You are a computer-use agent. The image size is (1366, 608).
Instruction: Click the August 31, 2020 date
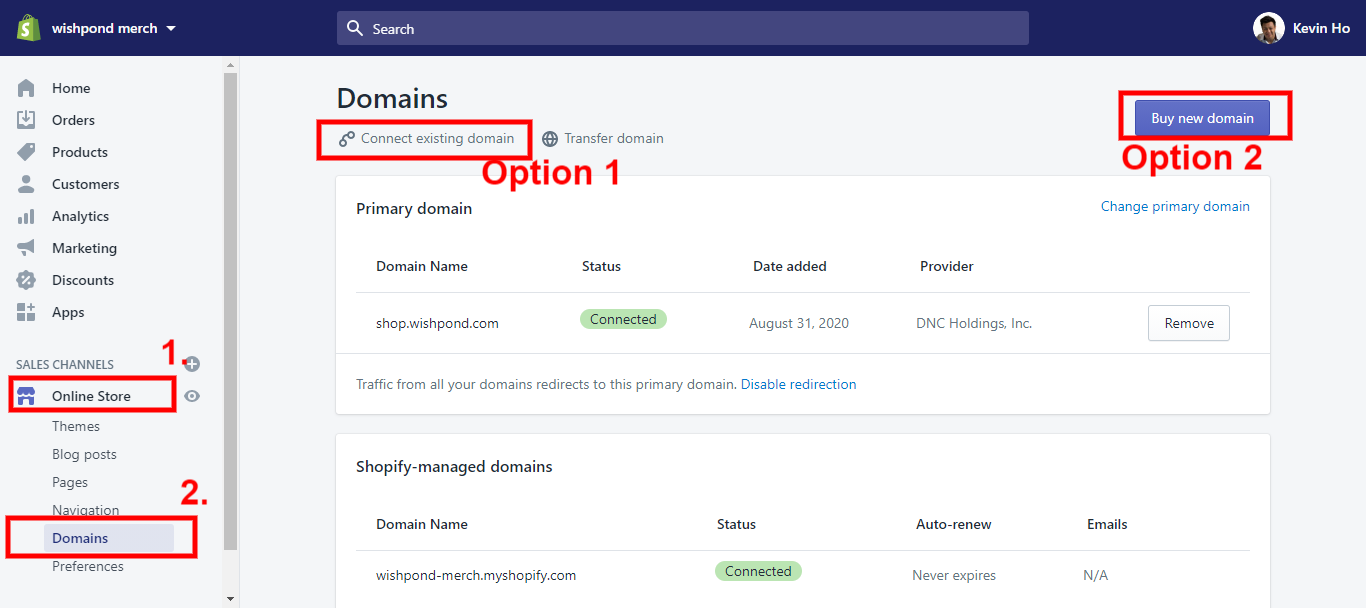pyautogui.click(x=799, y=323)
